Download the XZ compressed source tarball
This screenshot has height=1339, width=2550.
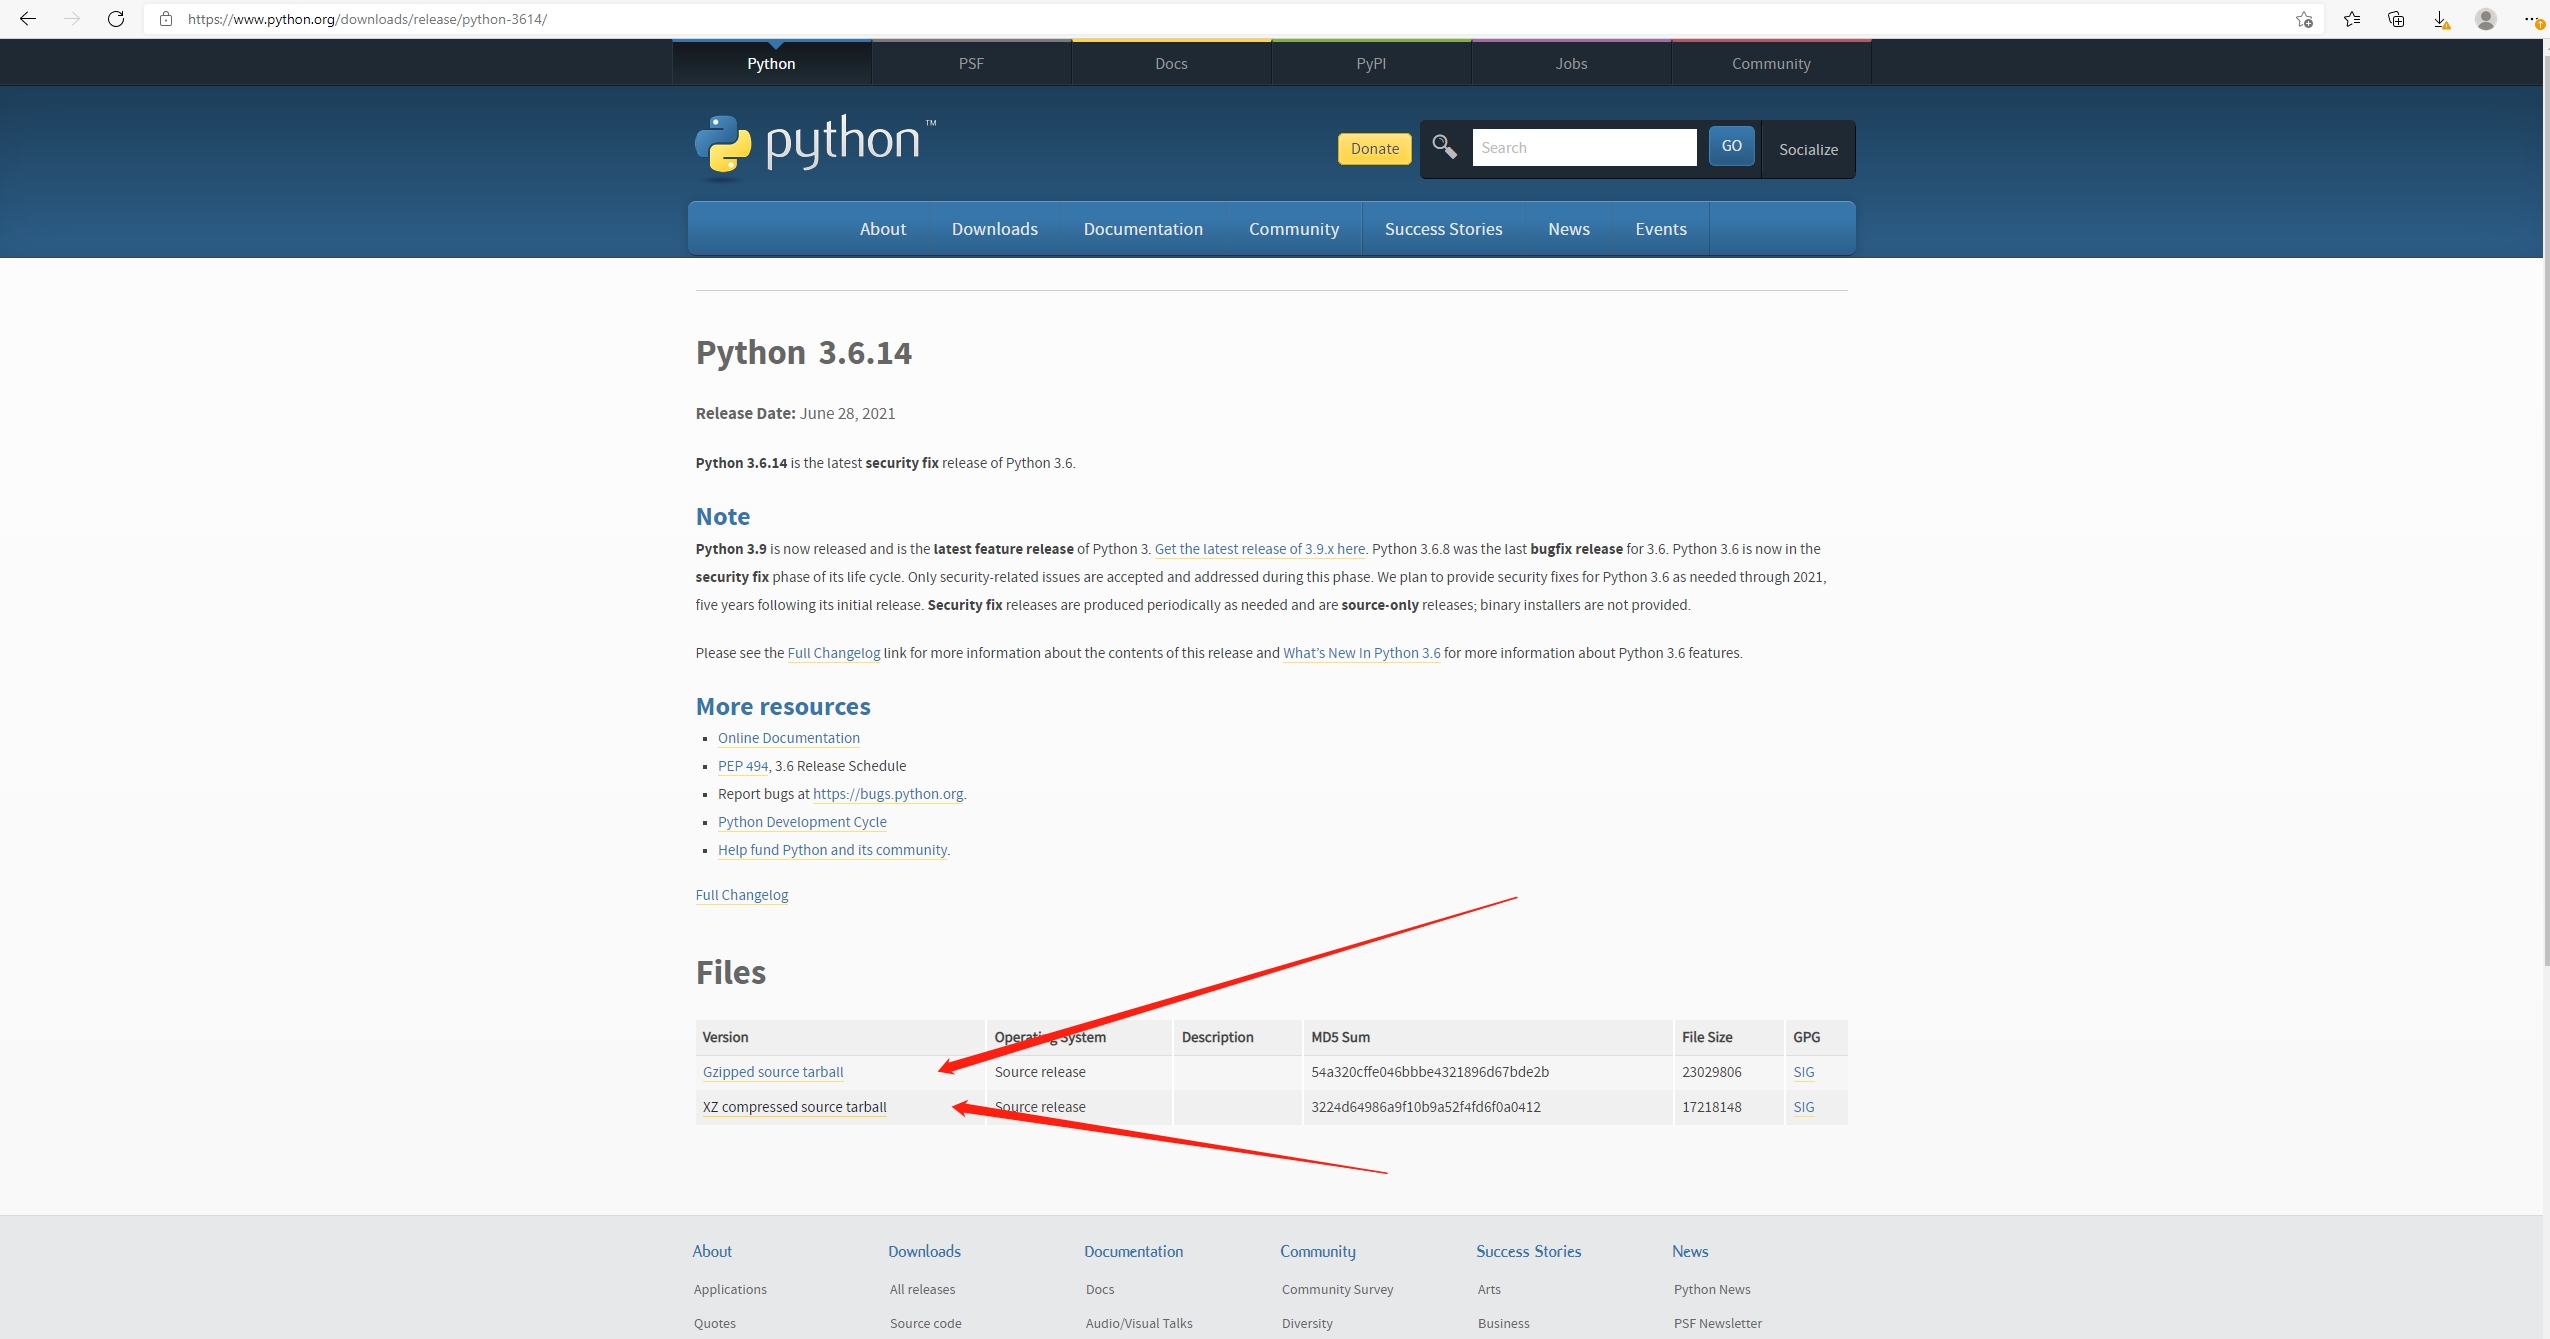(794, 1106)
